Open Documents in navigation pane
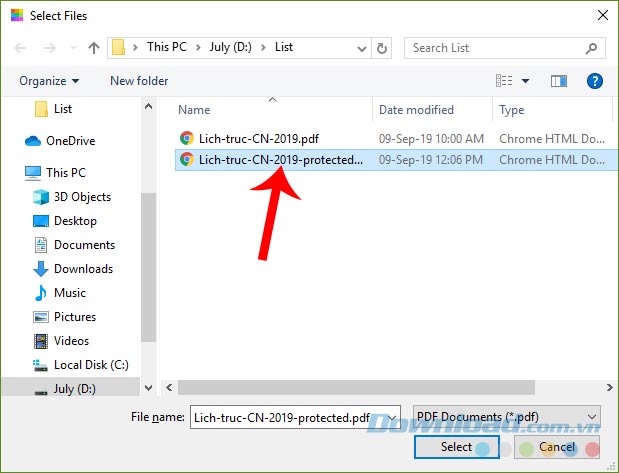This screenshot has width=619, height=473. [84, 245]
